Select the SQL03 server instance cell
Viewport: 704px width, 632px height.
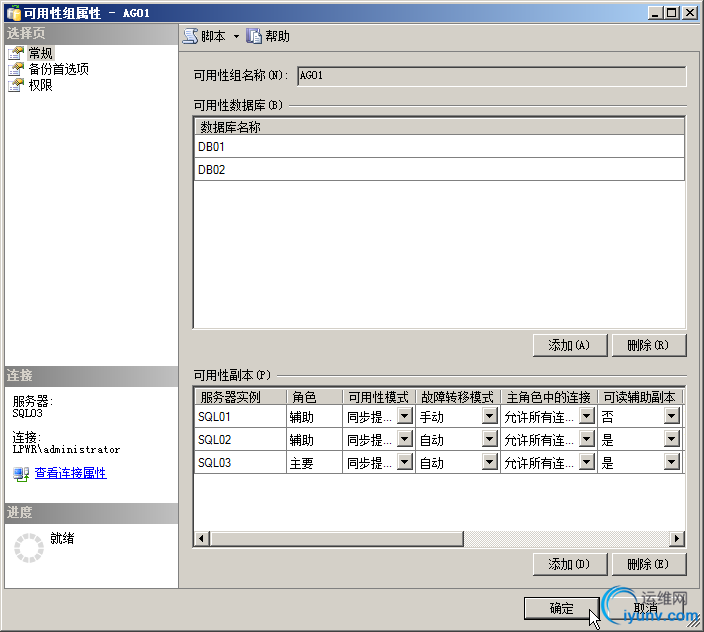pyautogui.click(x=241, y=462)
